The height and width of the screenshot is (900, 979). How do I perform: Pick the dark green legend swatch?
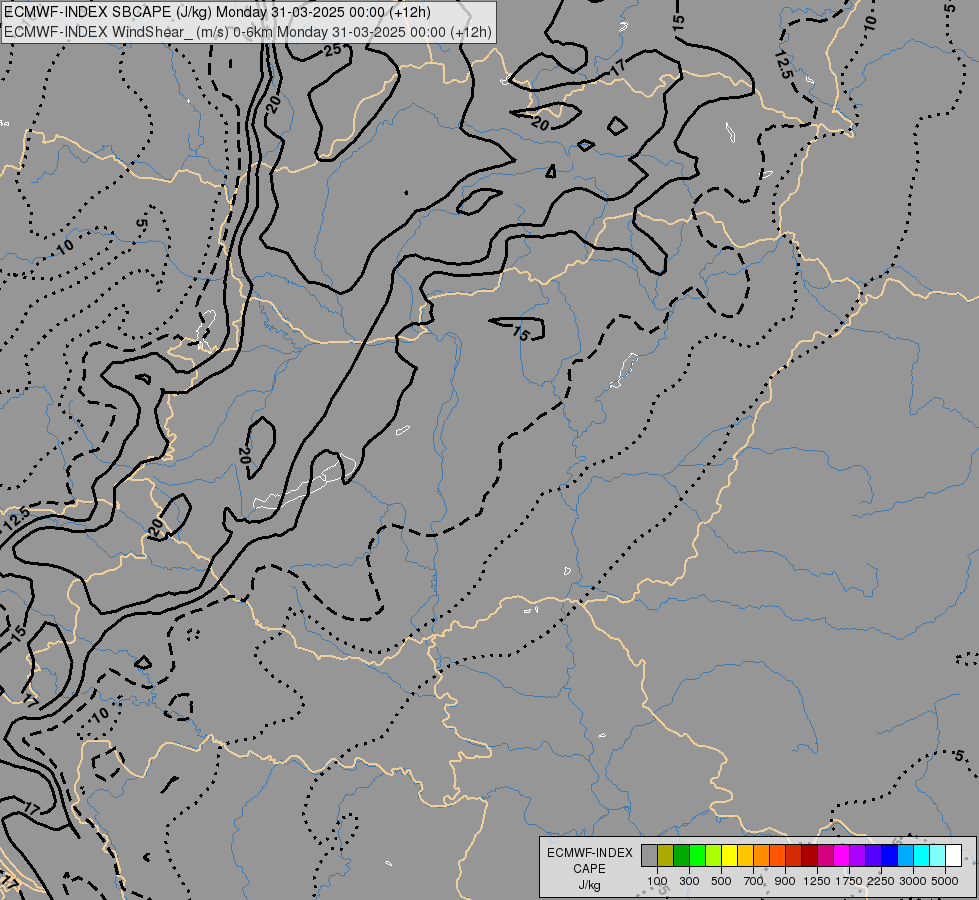(681, 856)
